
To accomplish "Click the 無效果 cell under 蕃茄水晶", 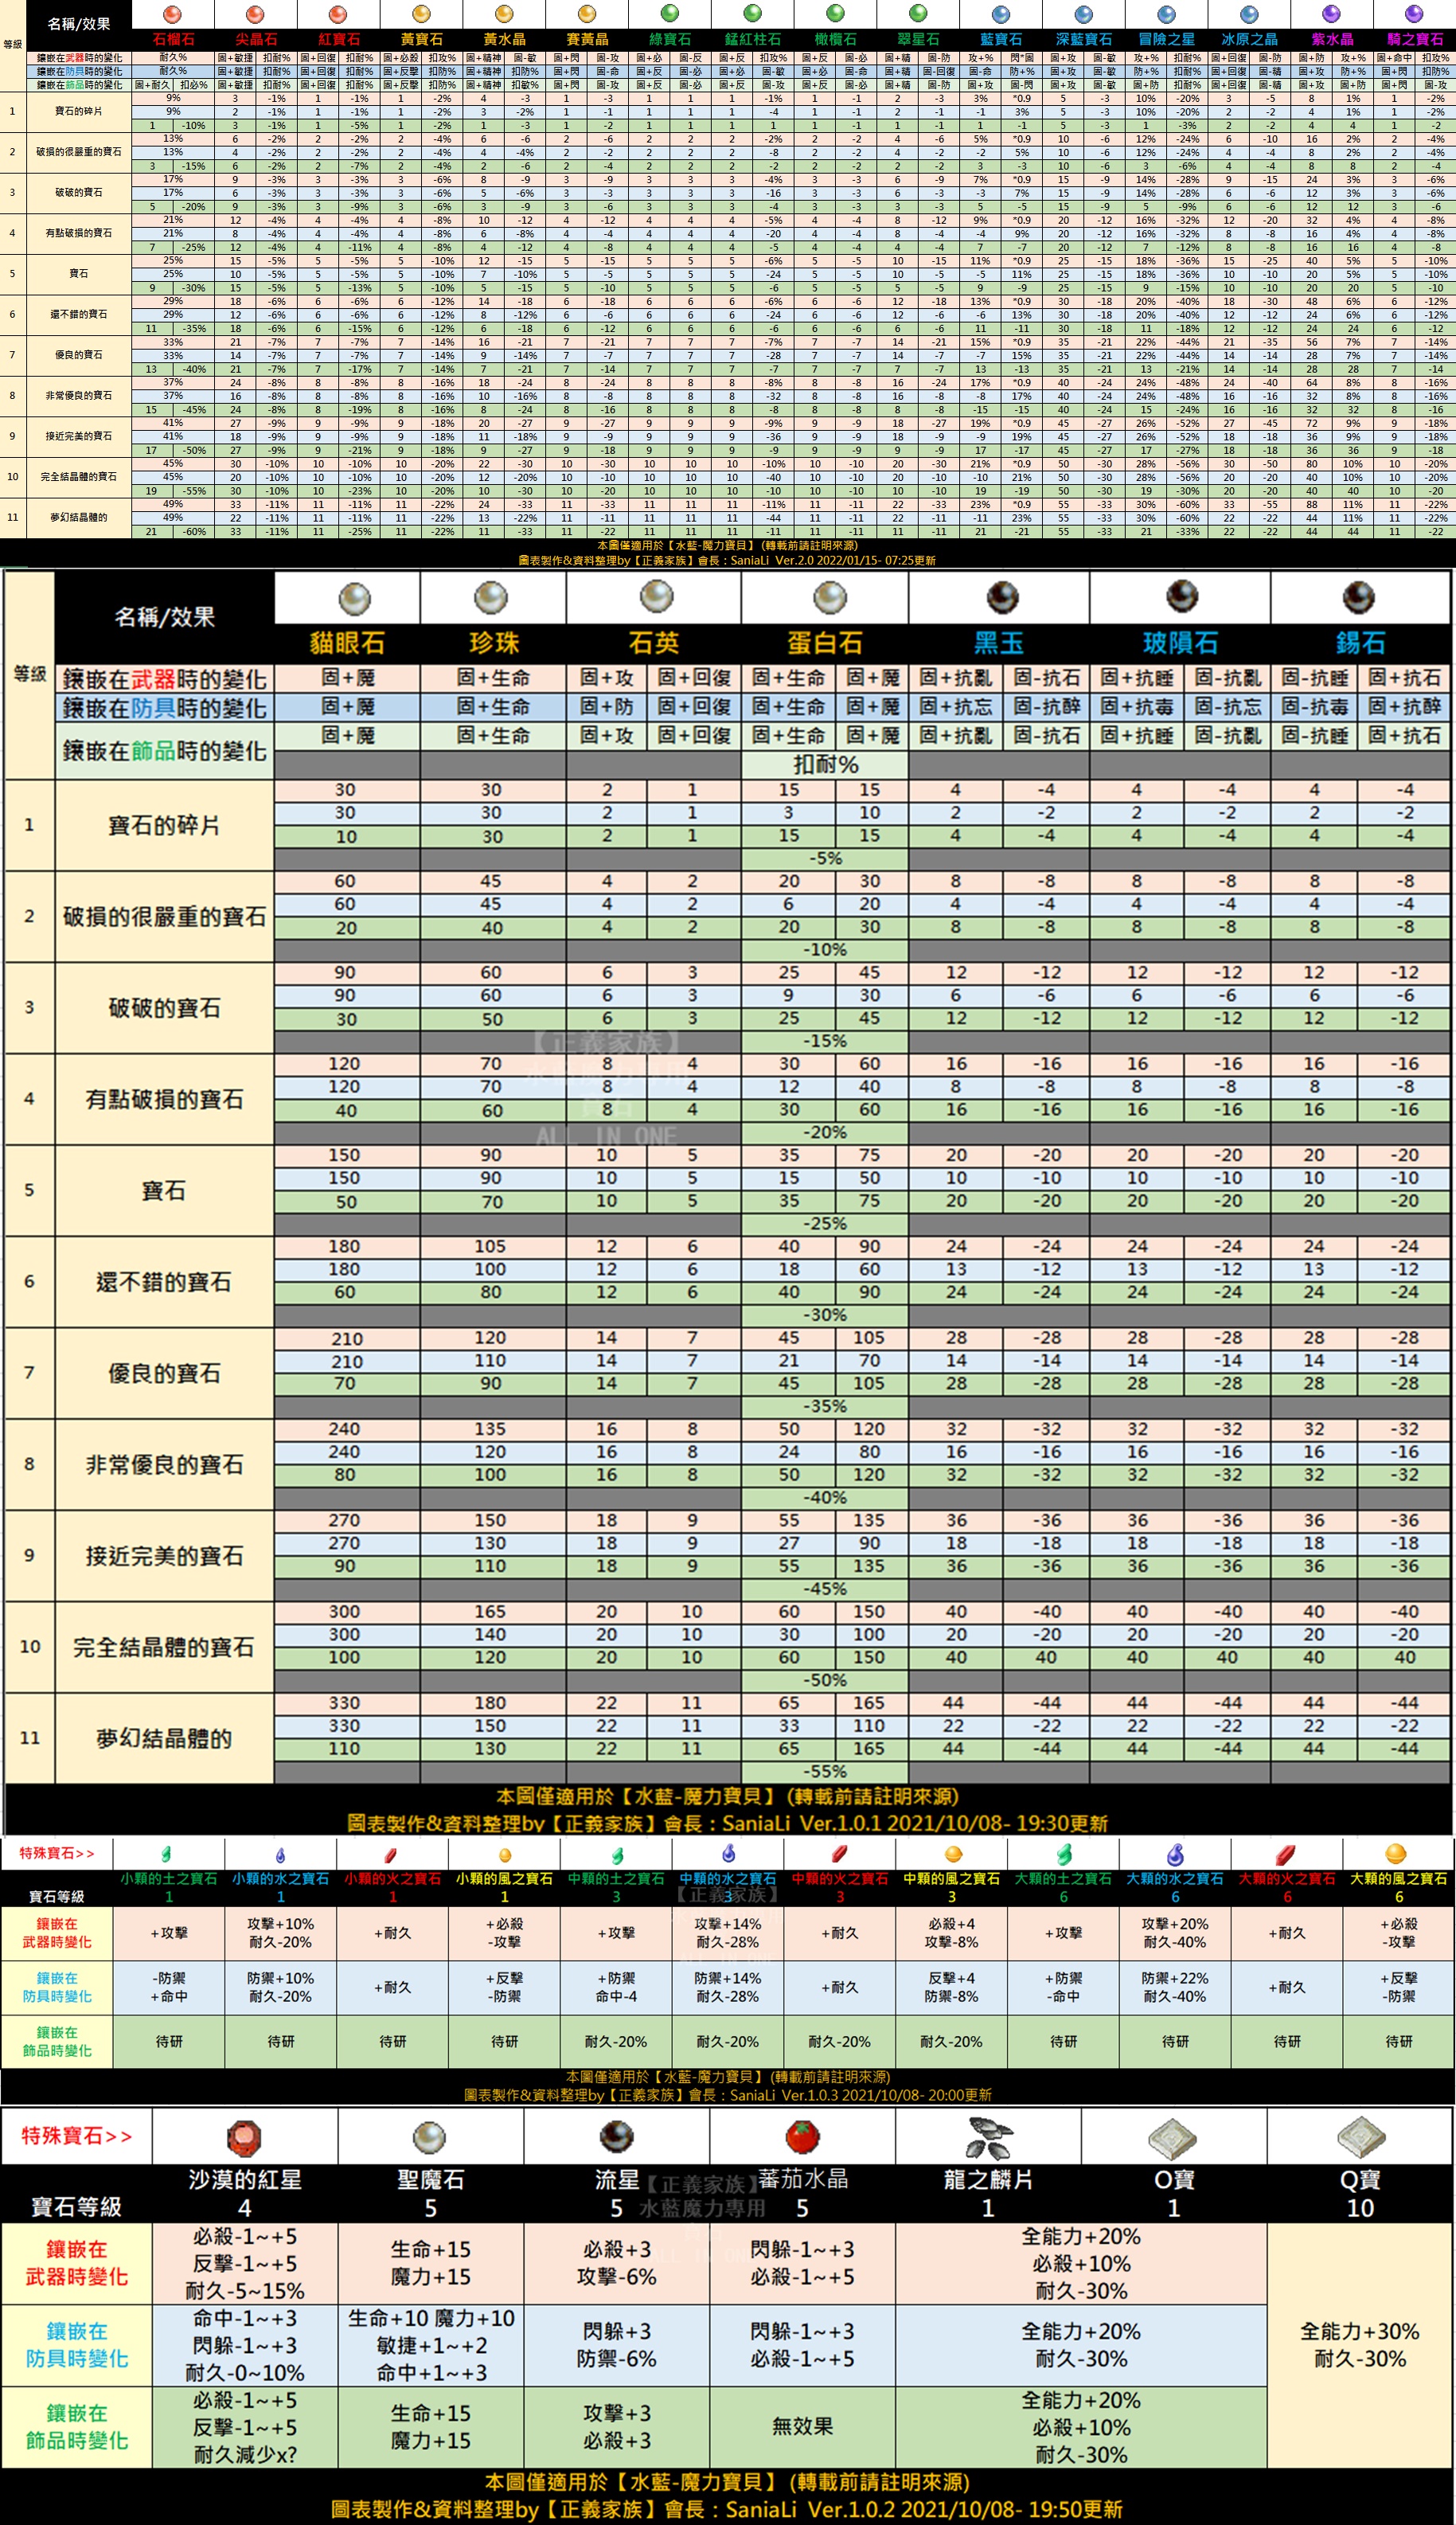I will [802, 2426].
